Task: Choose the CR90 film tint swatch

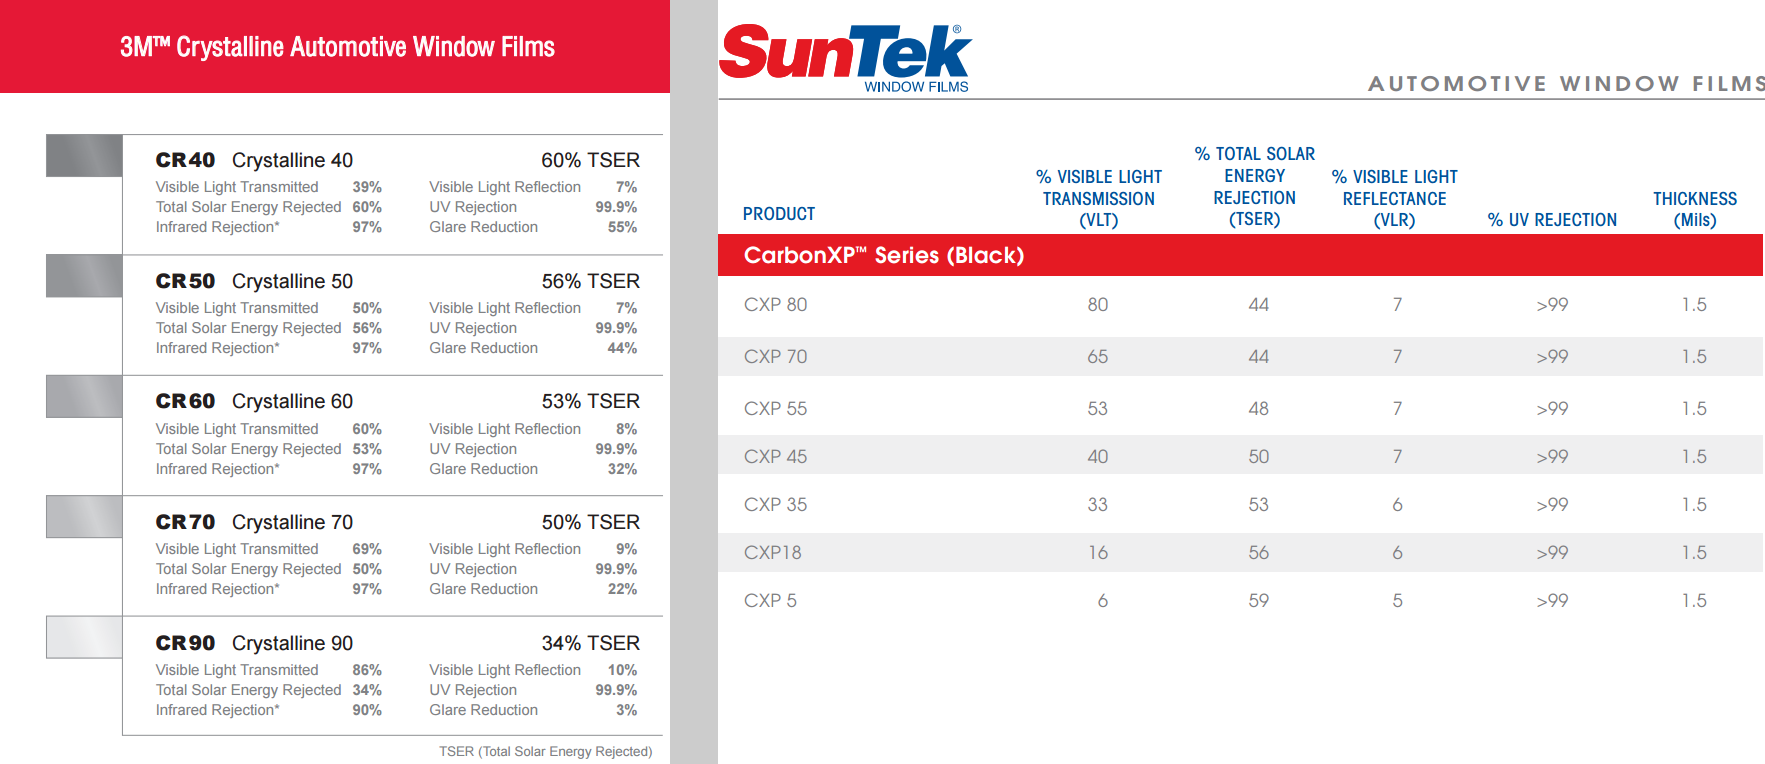Action: coord(84,637)
